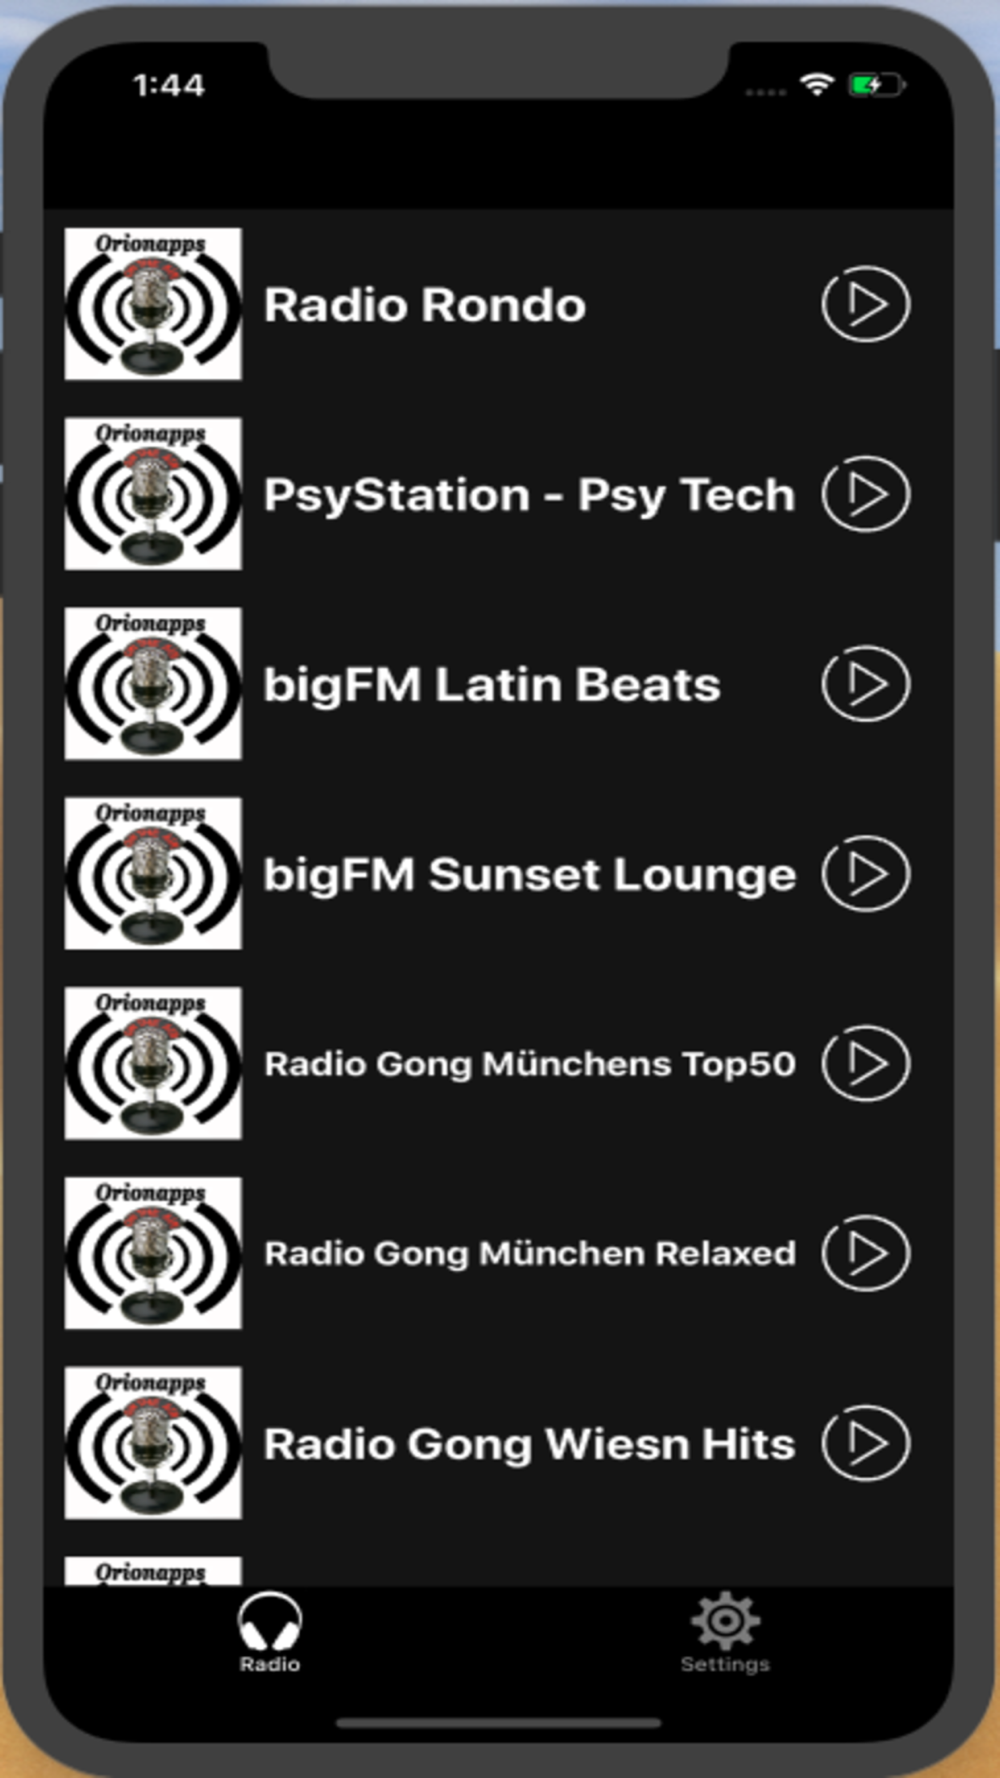This screenshot has height=1778, width=1000.
Task: Play Radio Gong Münchens Top50
Action: [866, 1063]
